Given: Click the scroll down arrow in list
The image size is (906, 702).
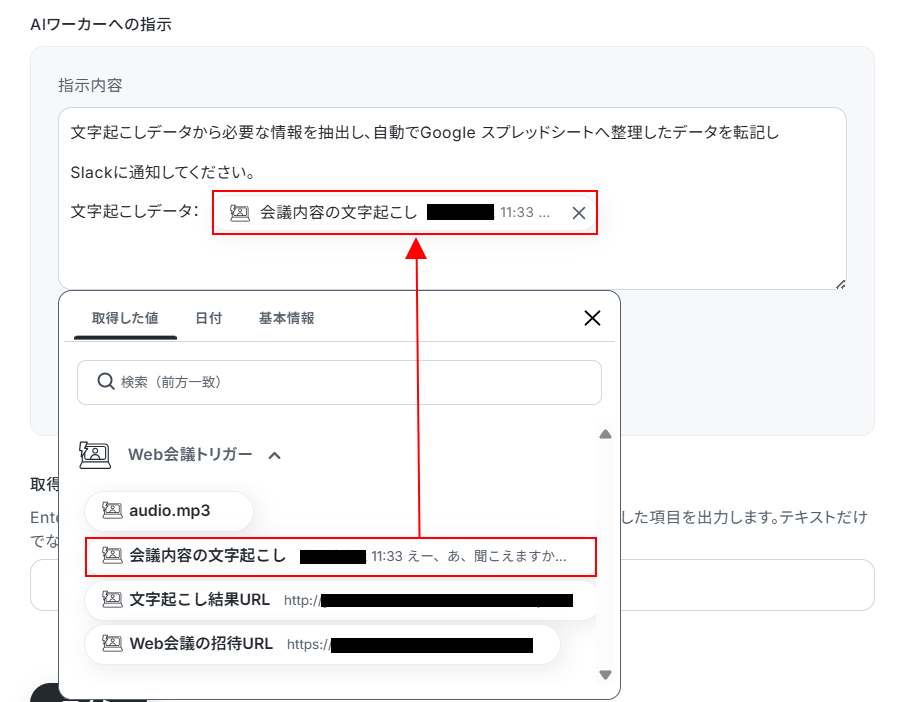Looking at the screenshot, I should tap(605, 674).
